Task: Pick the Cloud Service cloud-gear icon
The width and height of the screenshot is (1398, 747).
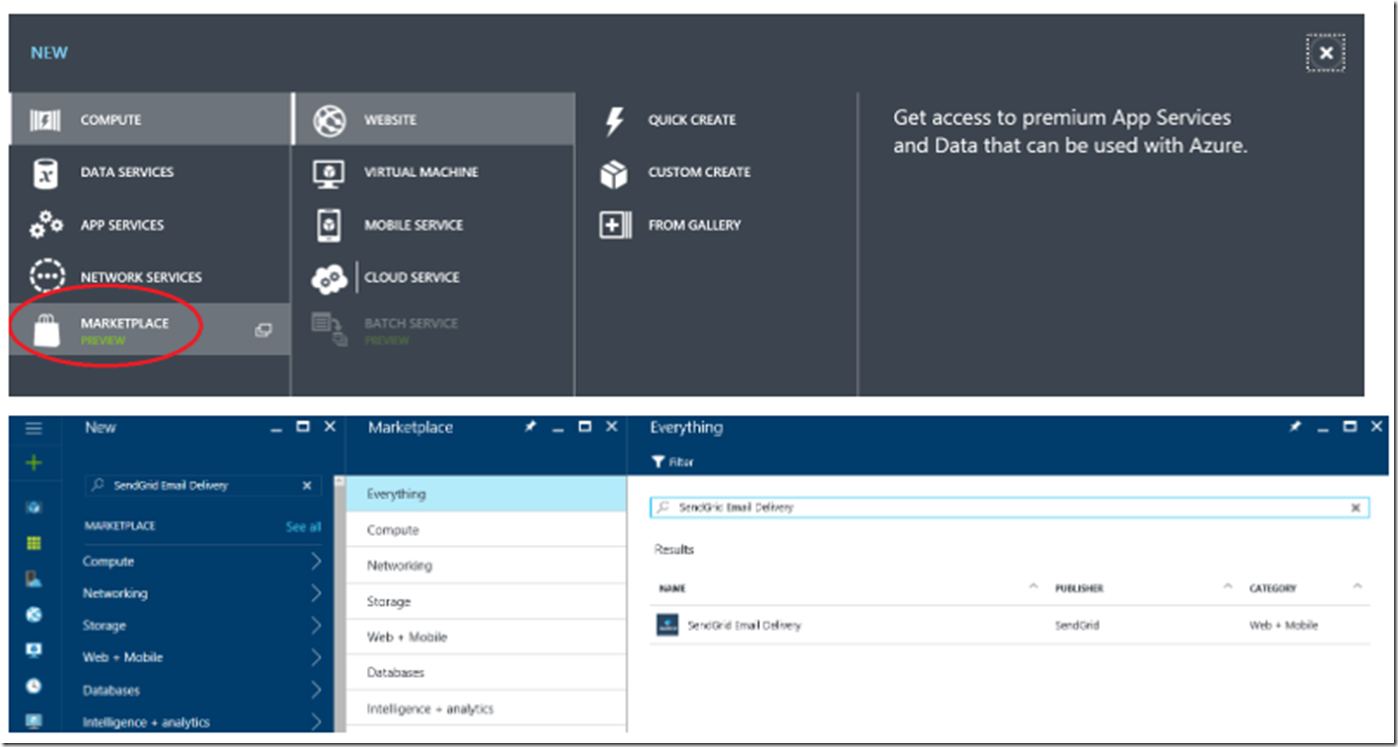Action: [x=329, y=279]
